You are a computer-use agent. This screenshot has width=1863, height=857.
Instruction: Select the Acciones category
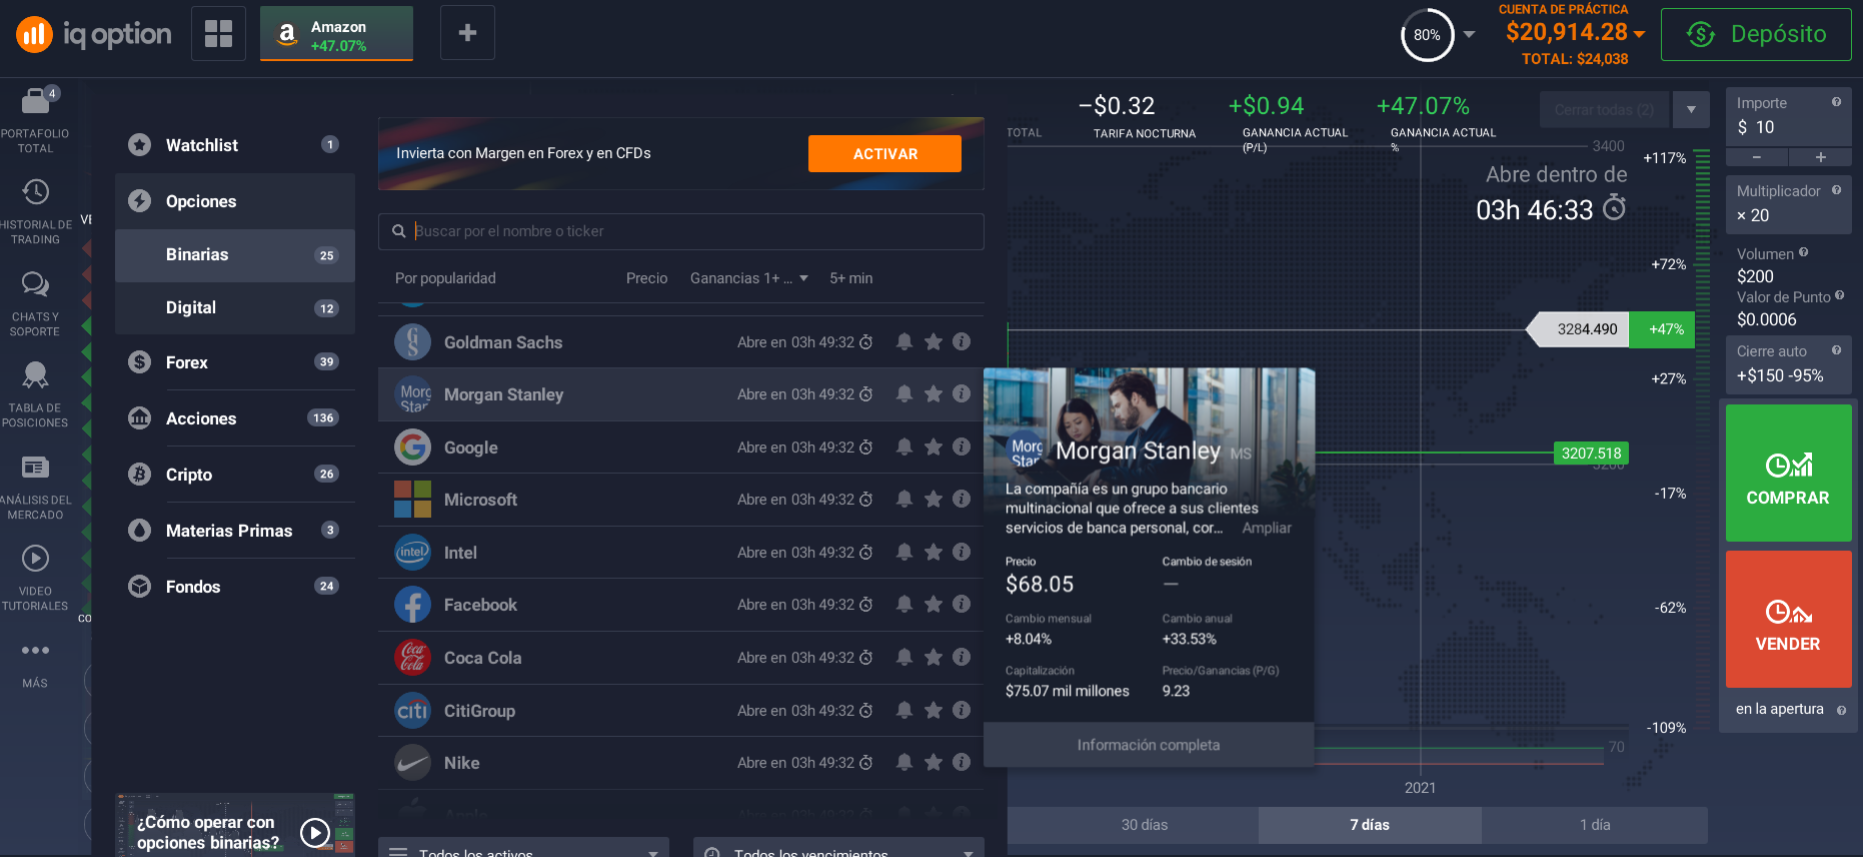[235, 418]
